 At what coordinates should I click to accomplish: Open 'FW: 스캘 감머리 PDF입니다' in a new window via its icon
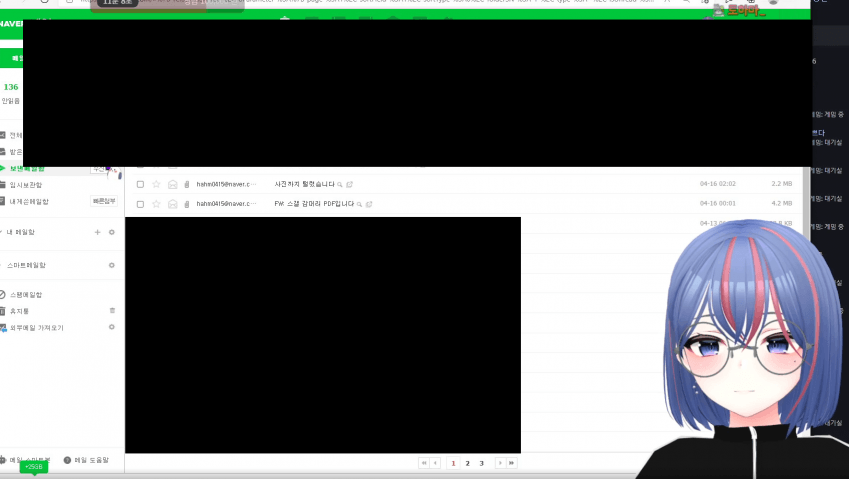pyautogui.click(x=369, y=204)
